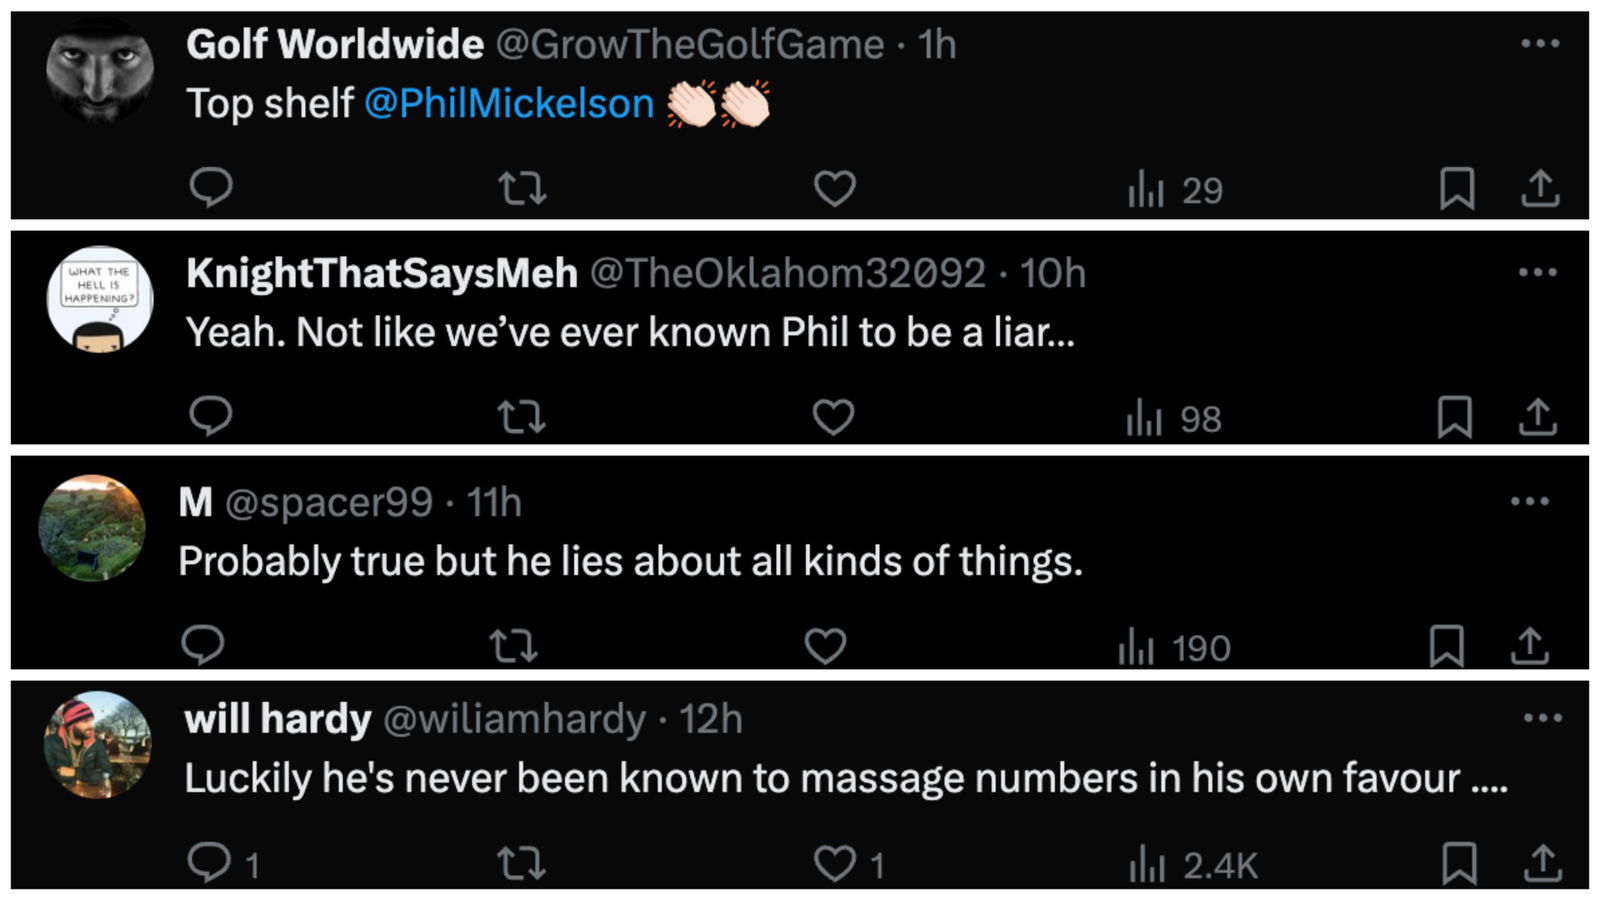Image resolution: width=1600 pixels, height=900 pixels.
Task: Bookmark the Golf Worldwide tweet
Action: (x=1457, y=188)
